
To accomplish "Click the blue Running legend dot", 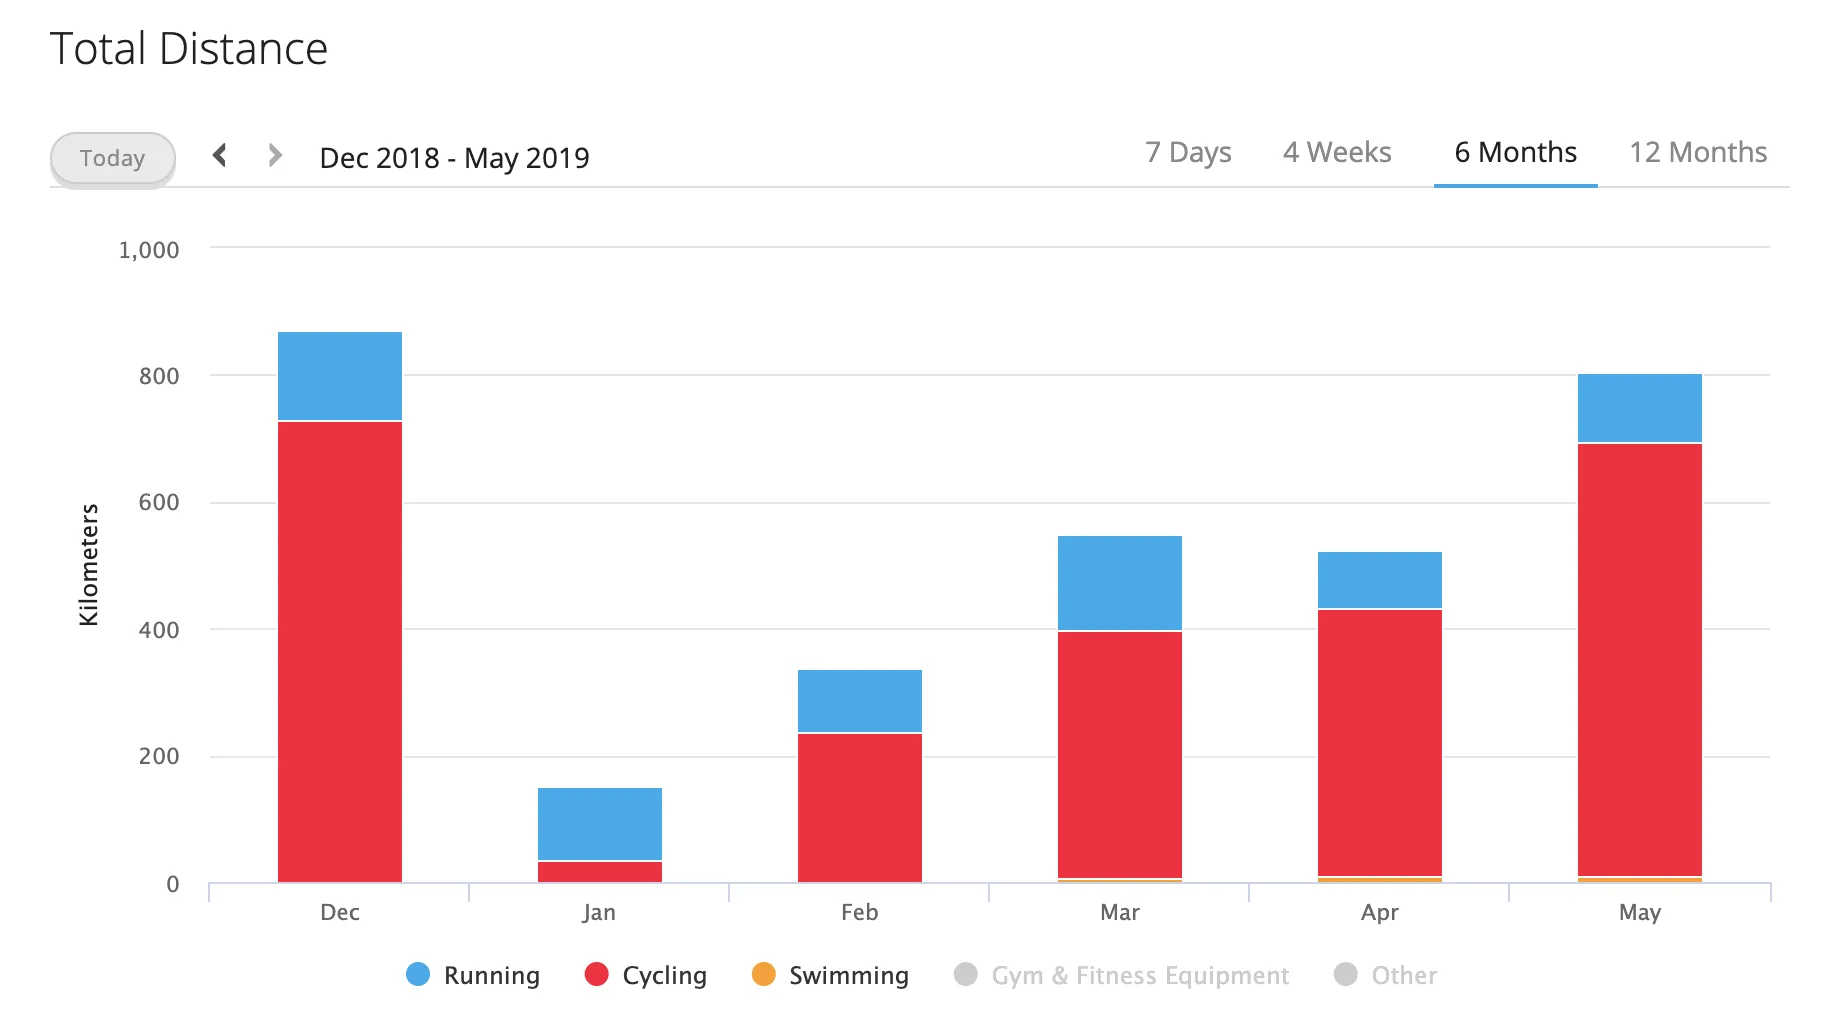I will [418, 974].
